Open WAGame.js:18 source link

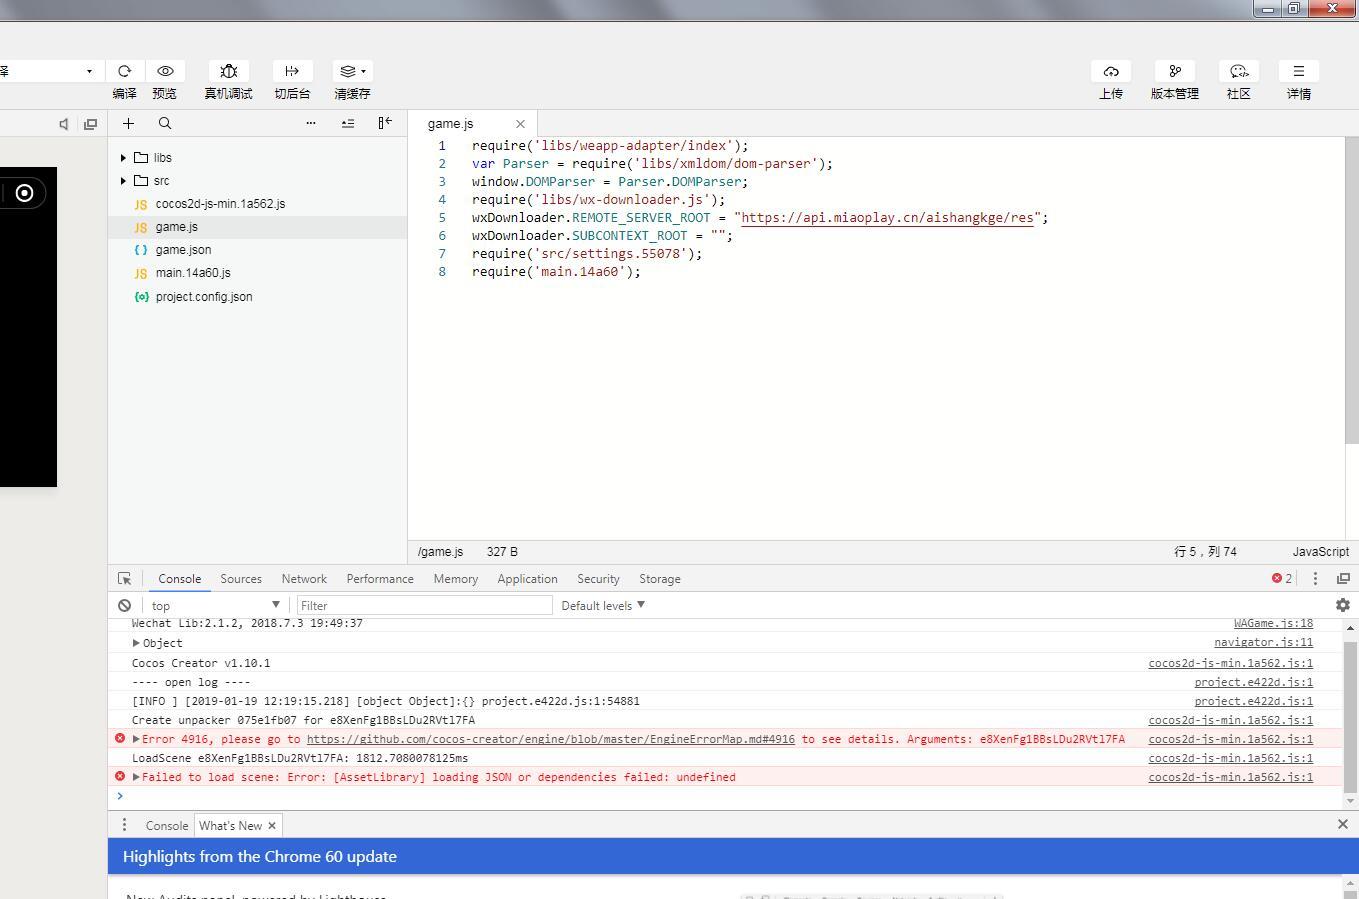click(1273, 624)
